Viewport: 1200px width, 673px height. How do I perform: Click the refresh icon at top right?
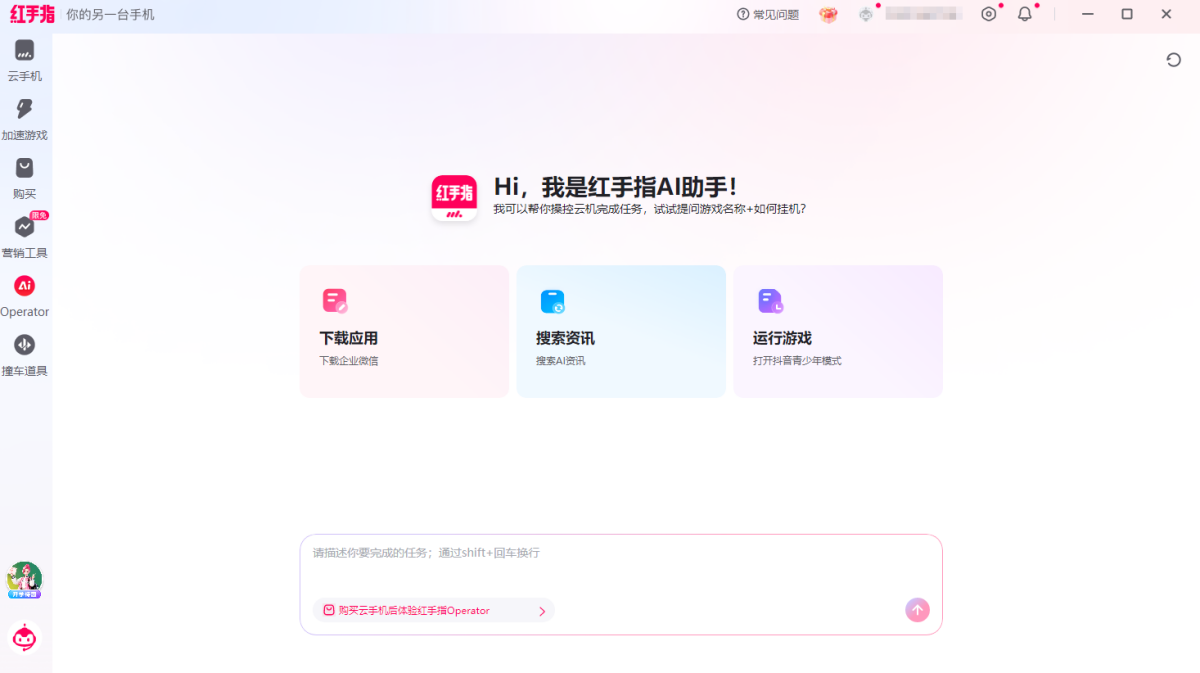click(x=1174, y=60)
